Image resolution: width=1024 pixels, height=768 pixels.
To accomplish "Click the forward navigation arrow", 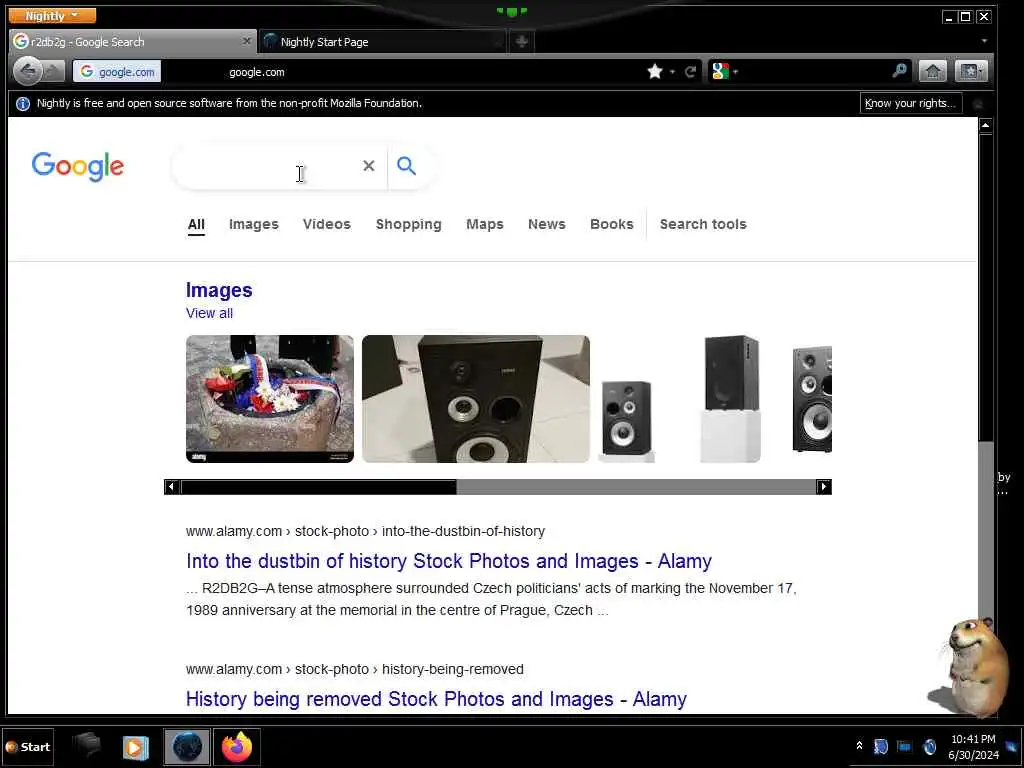I will (54, 71).
